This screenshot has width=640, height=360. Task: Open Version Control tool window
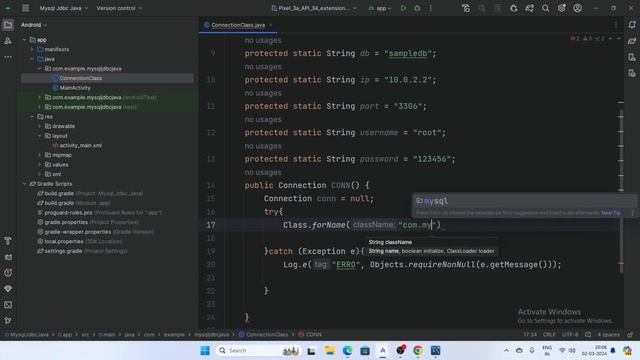pyautogui.click(x=8, y=321)
